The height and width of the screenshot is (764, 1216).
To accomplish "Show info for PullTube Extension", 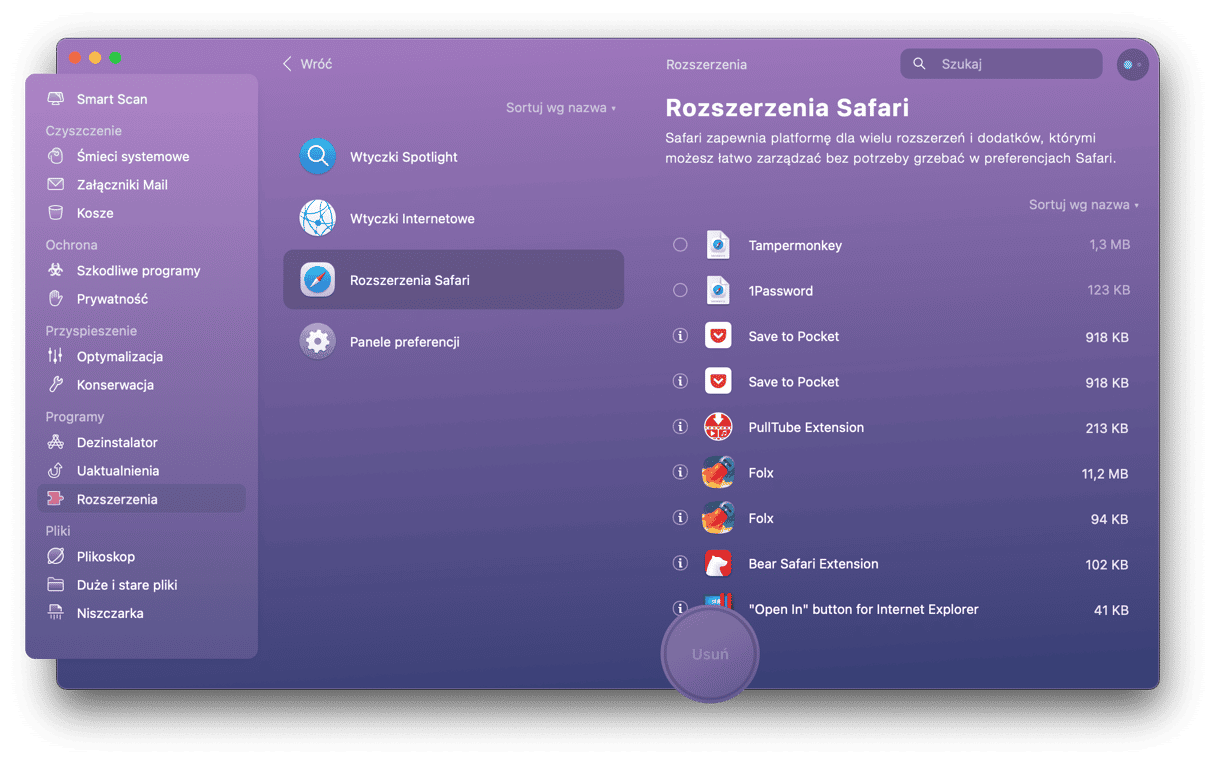I will pos(680,427).
